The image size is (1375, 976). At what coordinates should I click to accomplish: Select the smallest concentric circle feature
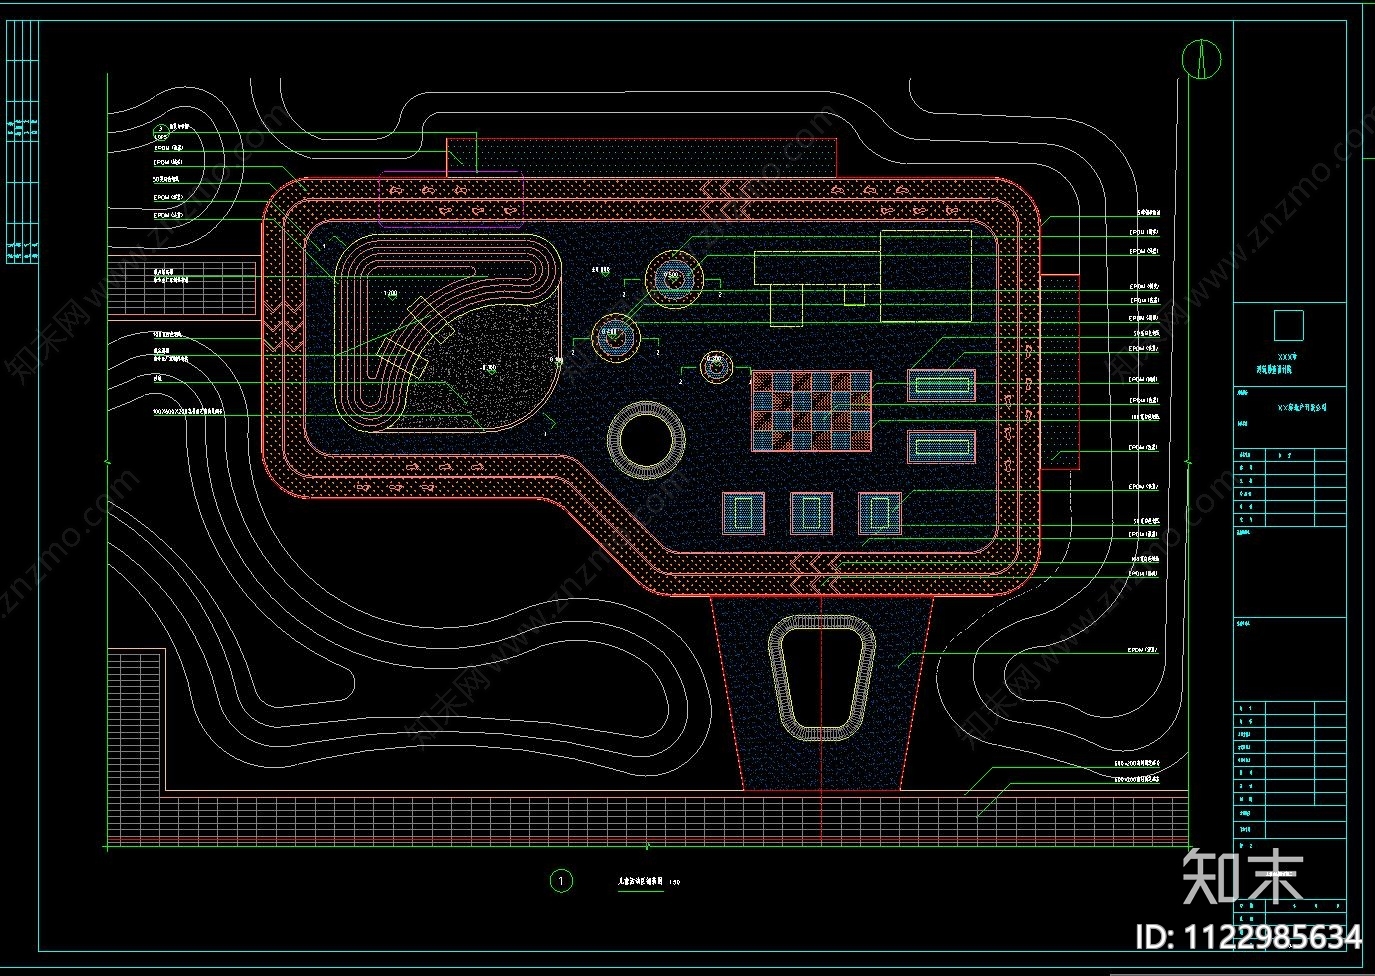pyautogui.click(x=716, y=366)
